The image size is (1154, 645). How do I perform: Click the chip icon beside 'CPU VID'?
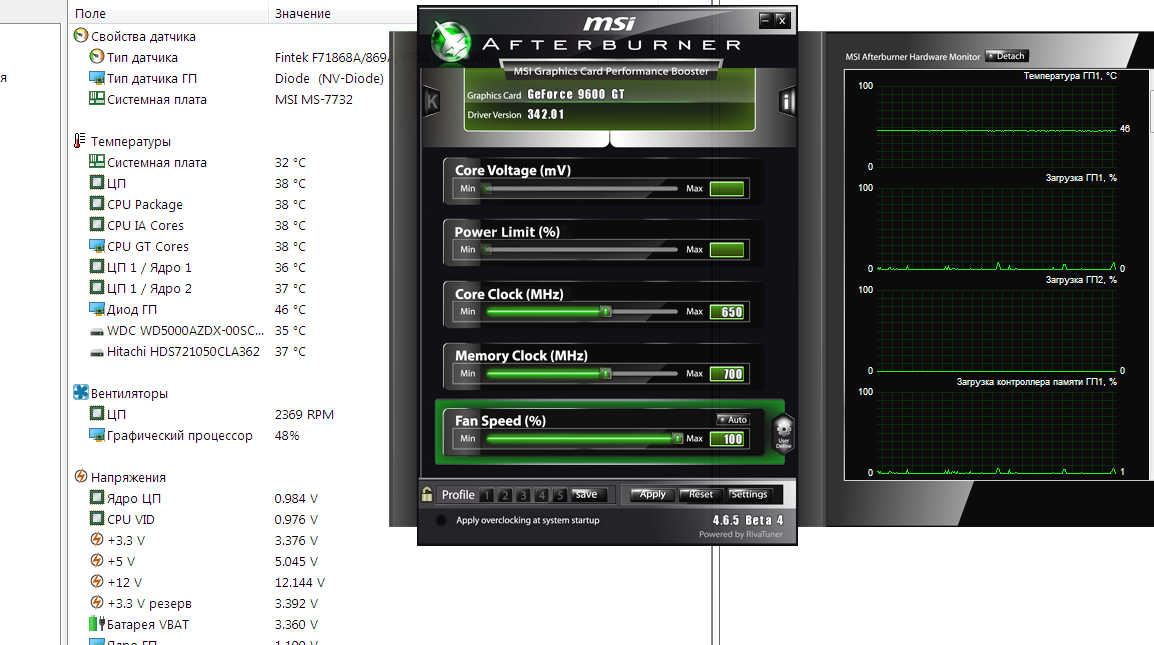[96, 518]
